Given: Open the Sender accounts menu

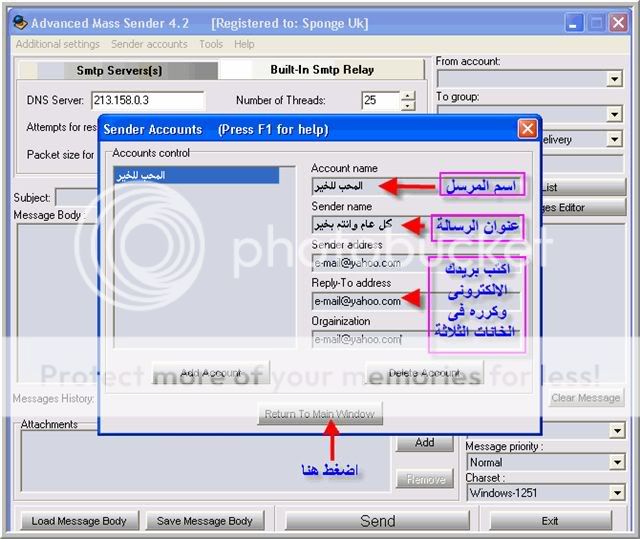Looking at the screenshot, I should point(149,44).
